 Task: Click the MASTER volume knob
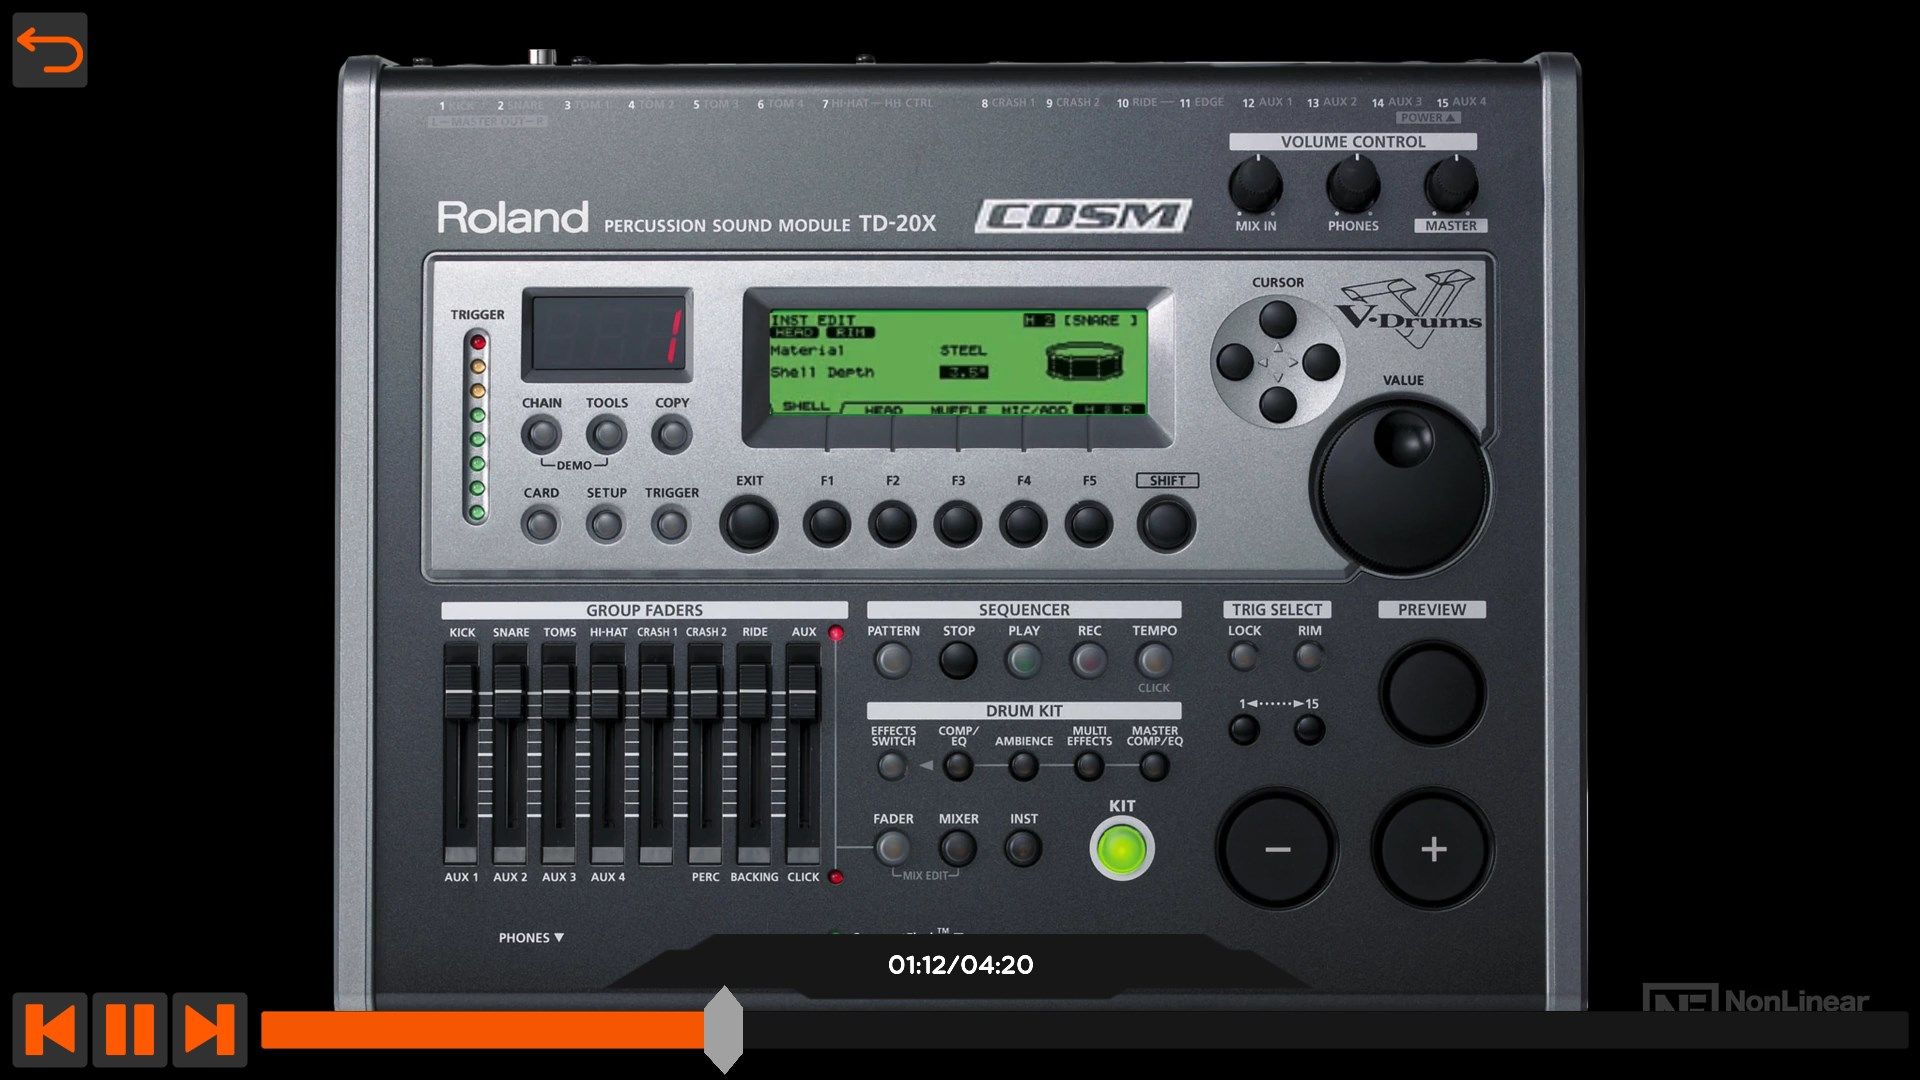click(1450, 185)
